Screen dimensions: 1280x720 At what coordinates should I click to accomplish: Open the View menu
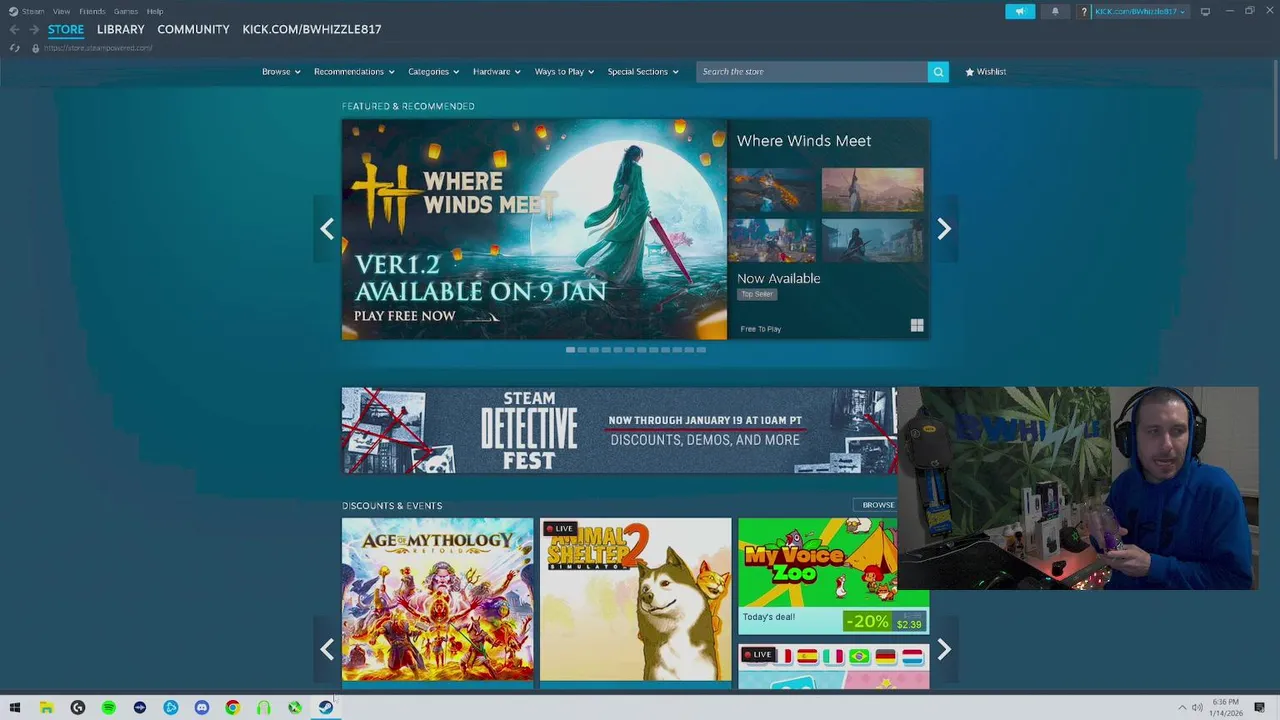pos(61,11)
